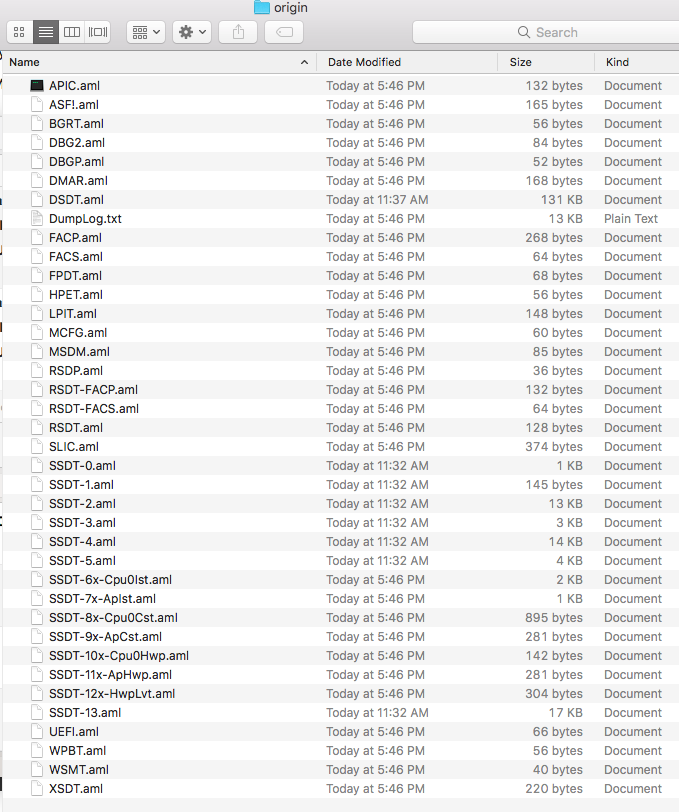Image resolution: width=679 pixels, height=812 pixels.
Task: Open the Action gear menu
Action: click(192, 32)
